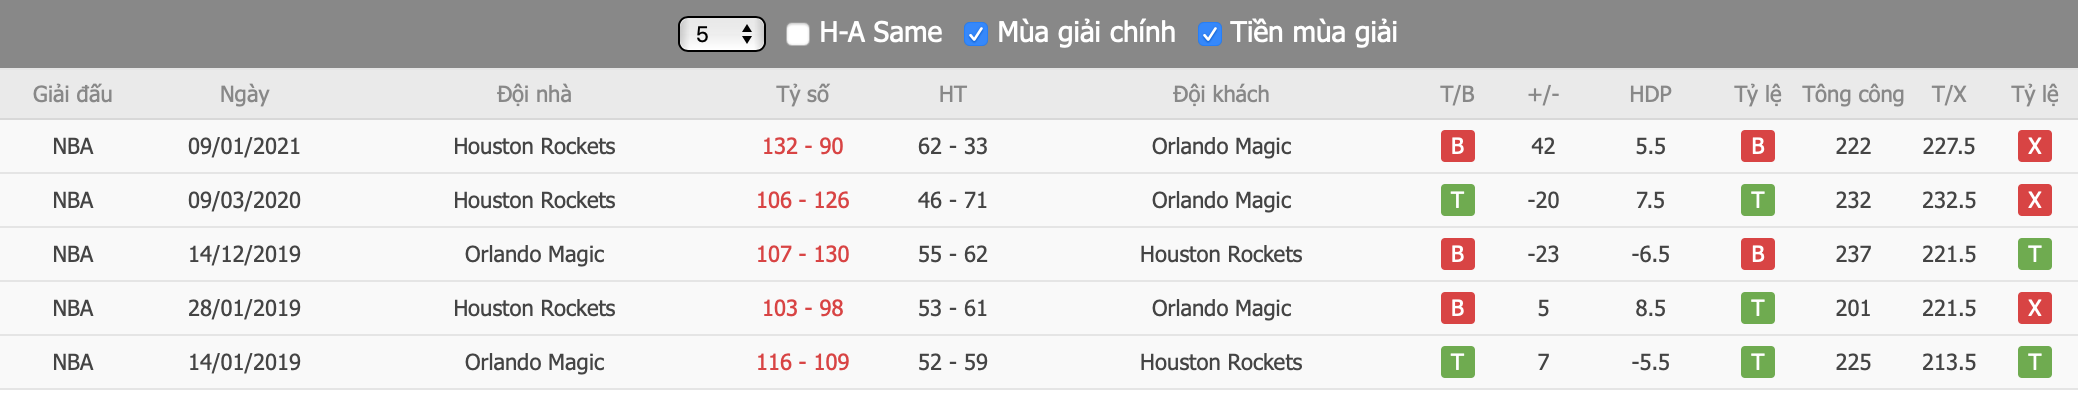Image resolution: width=2084 pixels, height=396 pixels.
Task: Click red B handicap badge in 14/12/2019 row
Action: click(x=1757, y=254)
